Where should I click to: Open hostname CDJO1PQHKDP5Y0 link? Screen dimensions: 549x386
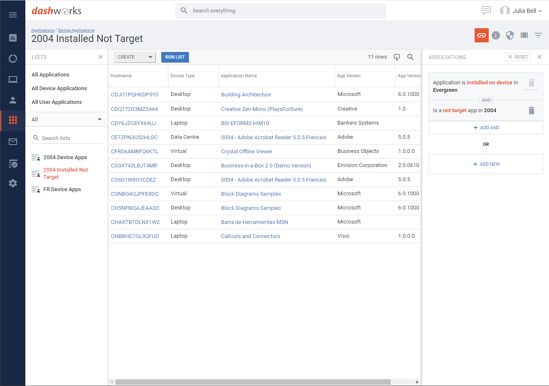(x=134, y=95)
